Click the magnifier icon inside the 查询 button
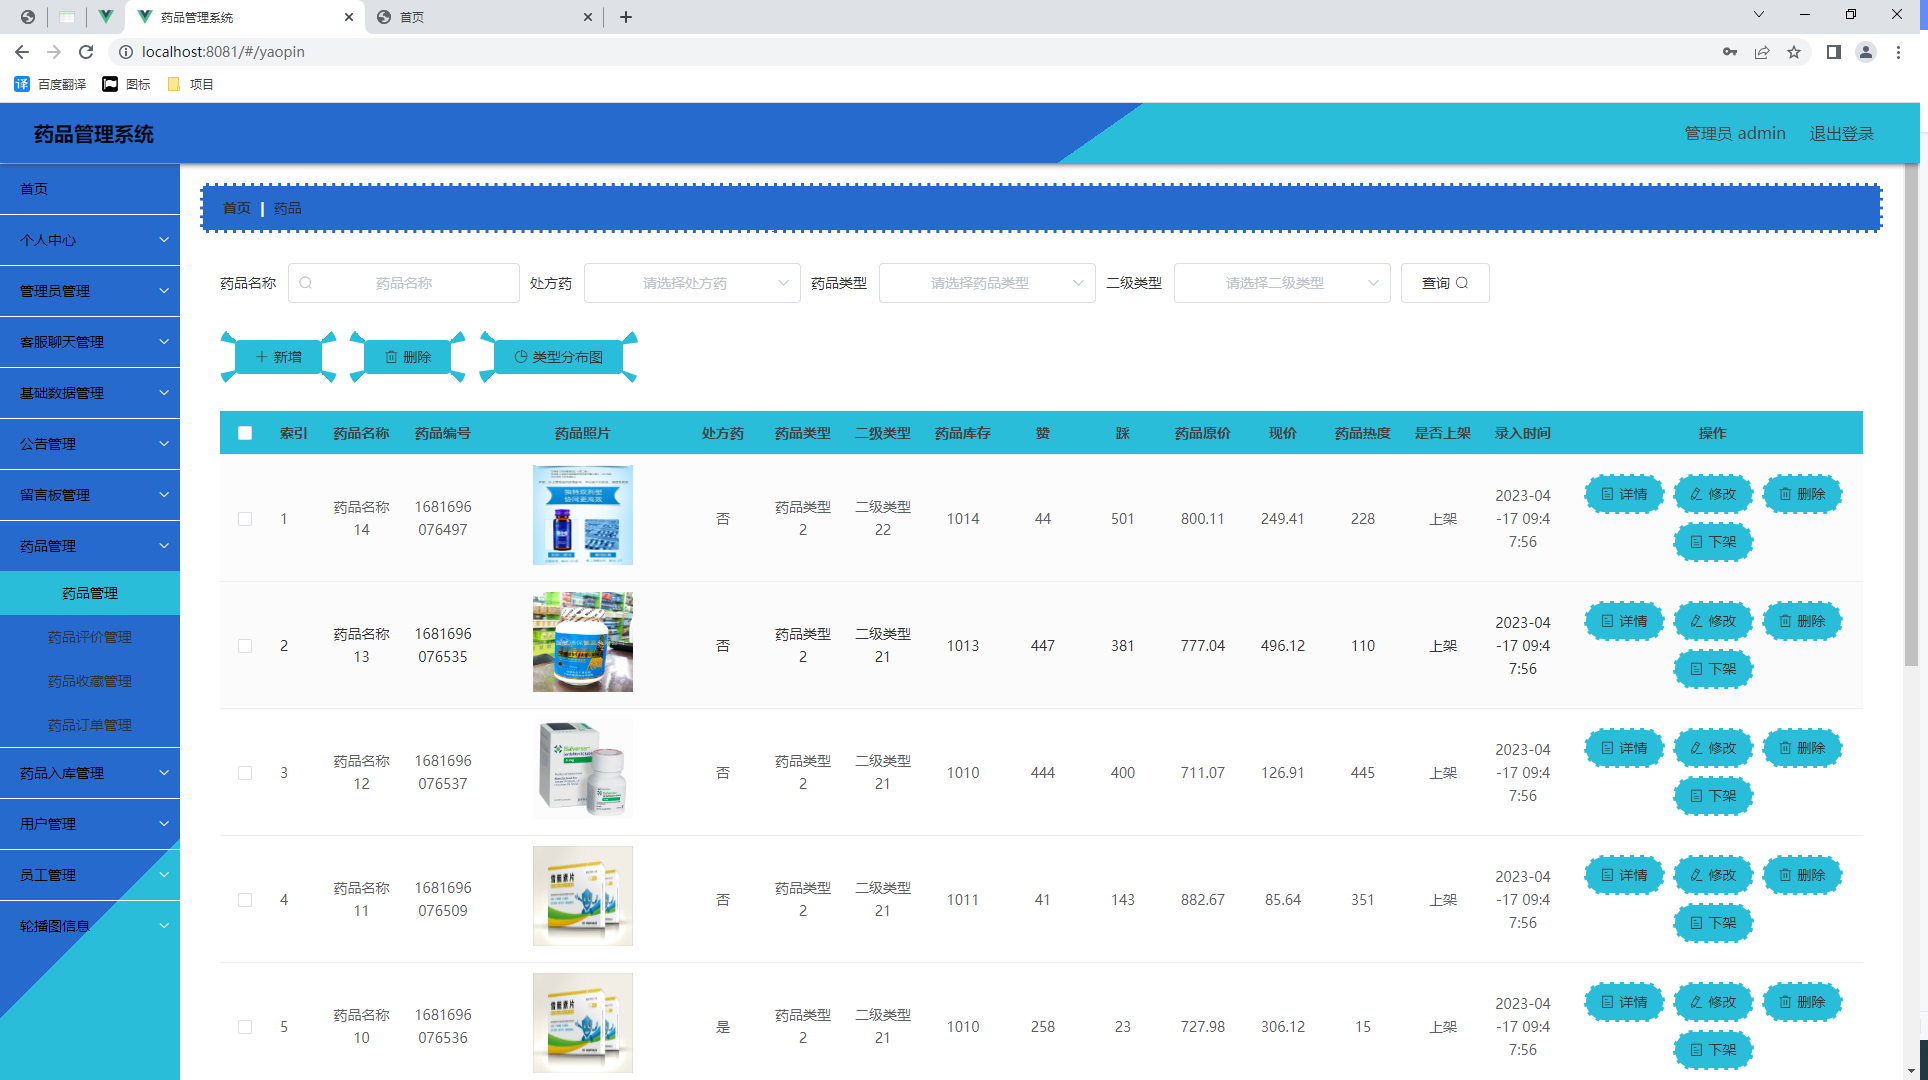 pos(1461,283)
